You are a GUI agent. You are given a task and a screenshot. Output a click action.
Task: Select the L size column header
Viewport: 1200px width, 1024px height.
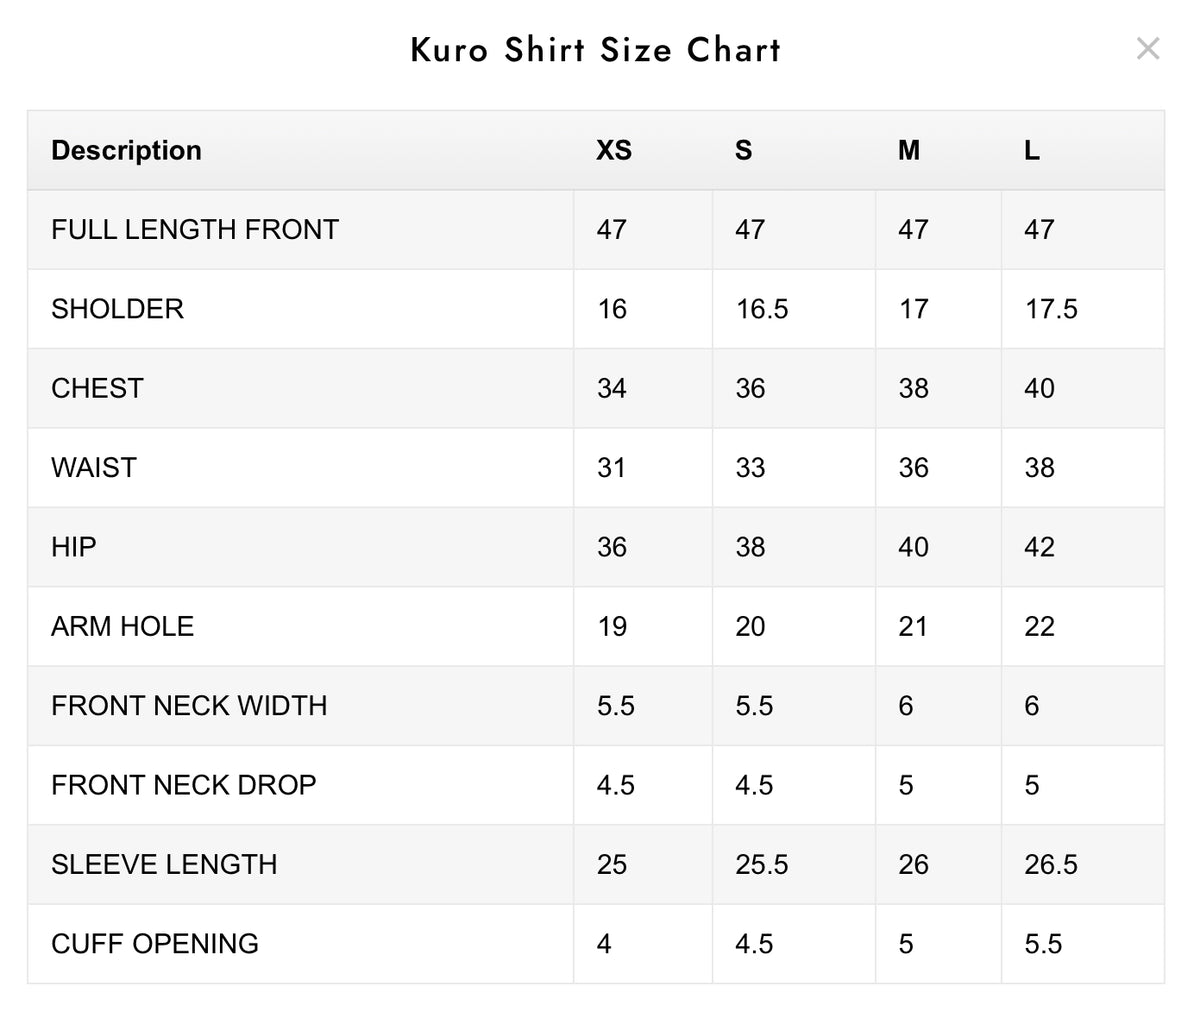1032,150
